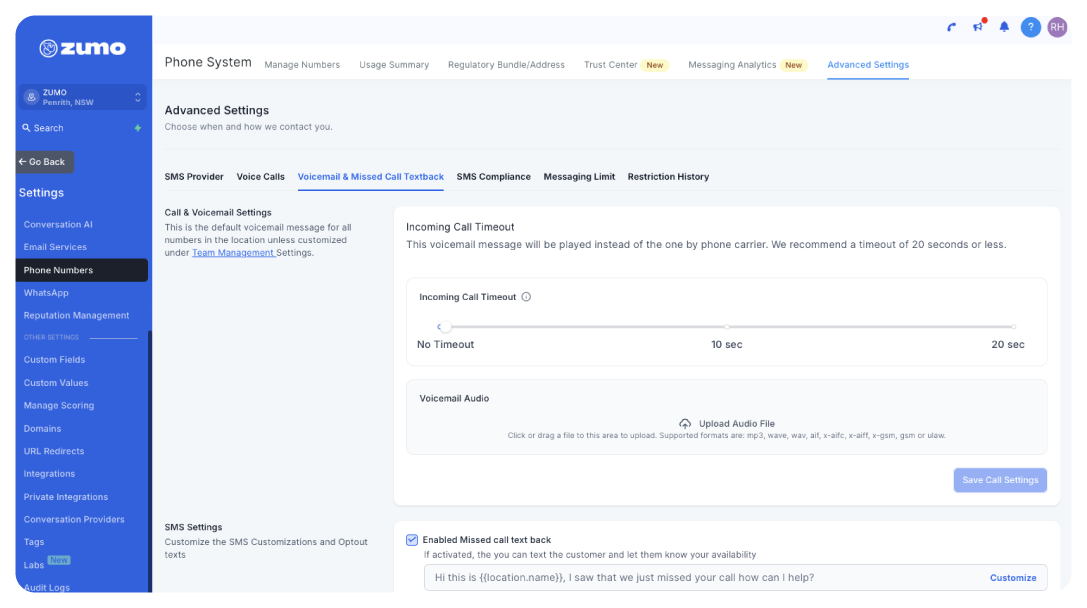The width and height of the screenshot is (1087, 608).
Task: Open Custom Values in sidebar
Action: (56, 383)
